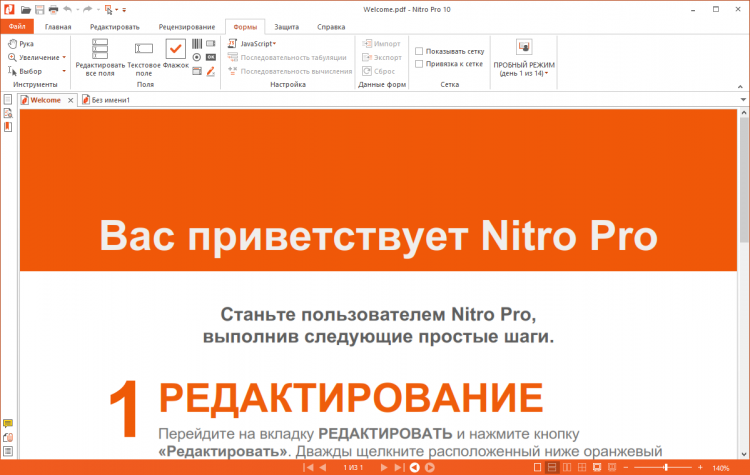Go to next view with round forward arrow
750x475 pixels.
pos(430,467)
